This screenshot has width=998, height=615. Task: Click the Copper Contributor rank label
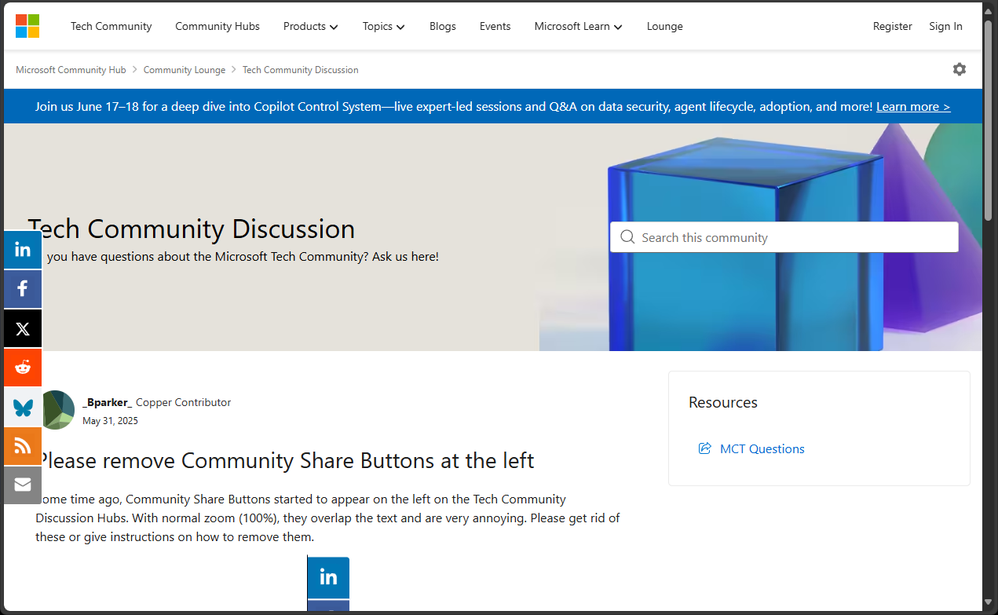pos(183,402)
